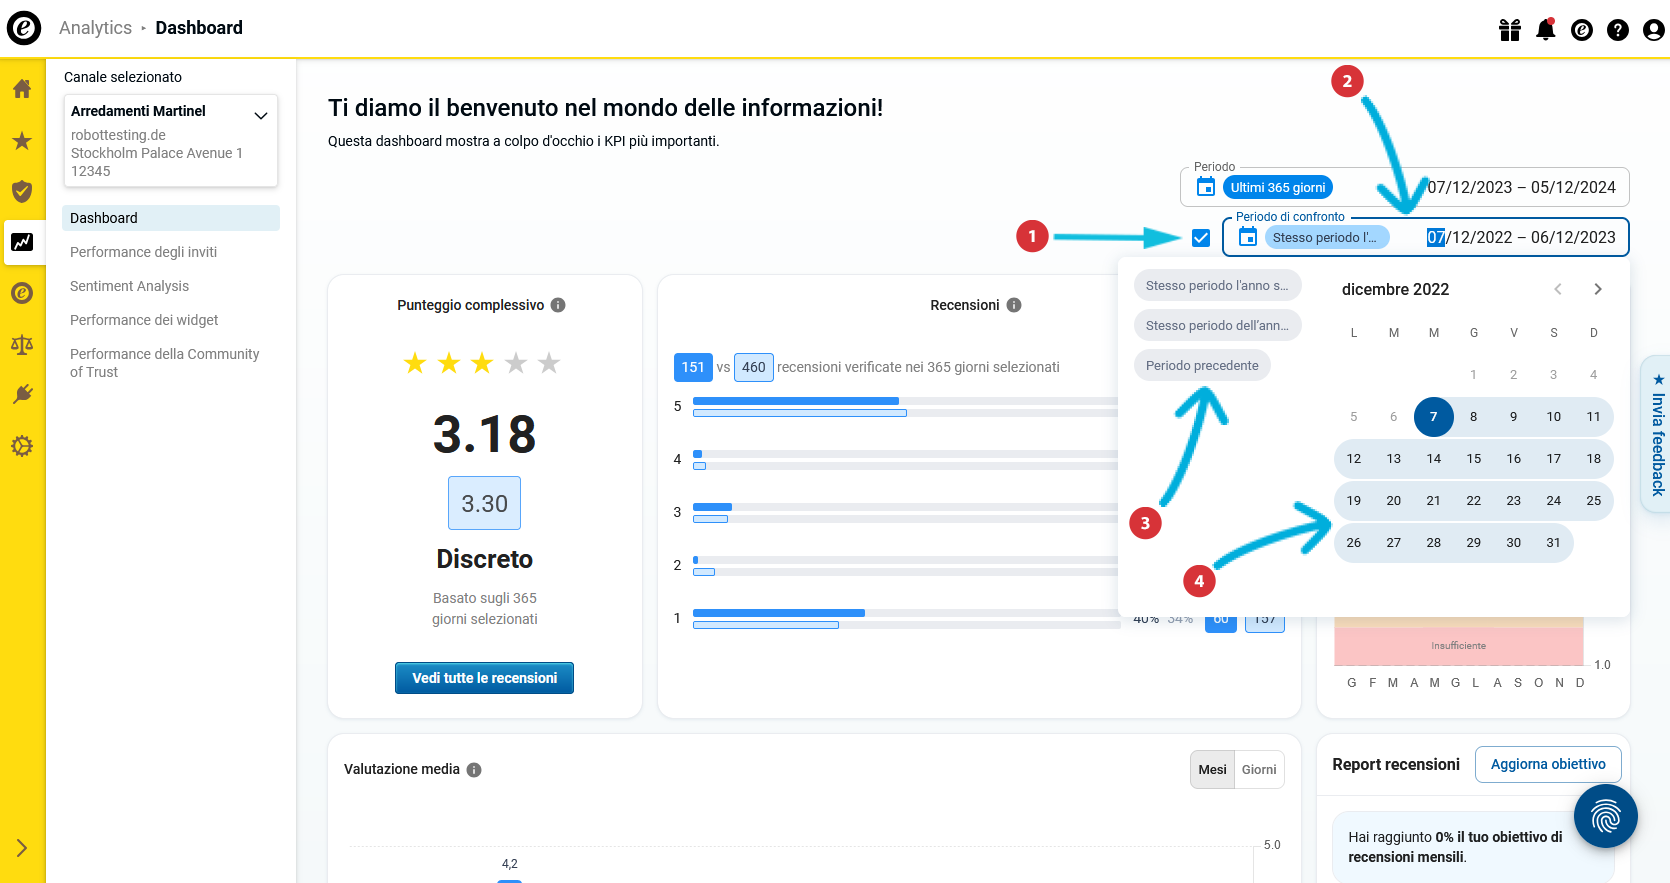Open the user account profile icon
The image size is (1670, 883).
click(x=1653, y=30)
